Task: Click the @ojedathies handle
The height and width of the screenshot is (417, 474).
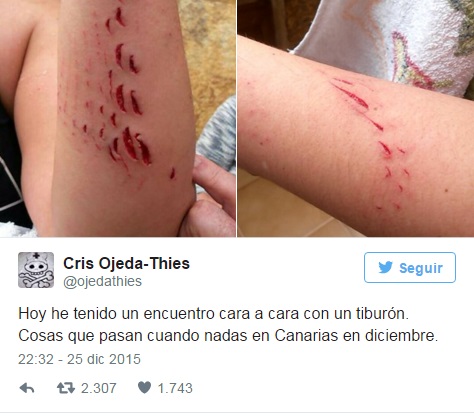Action: pyautogui.click(x=103, y=281)
